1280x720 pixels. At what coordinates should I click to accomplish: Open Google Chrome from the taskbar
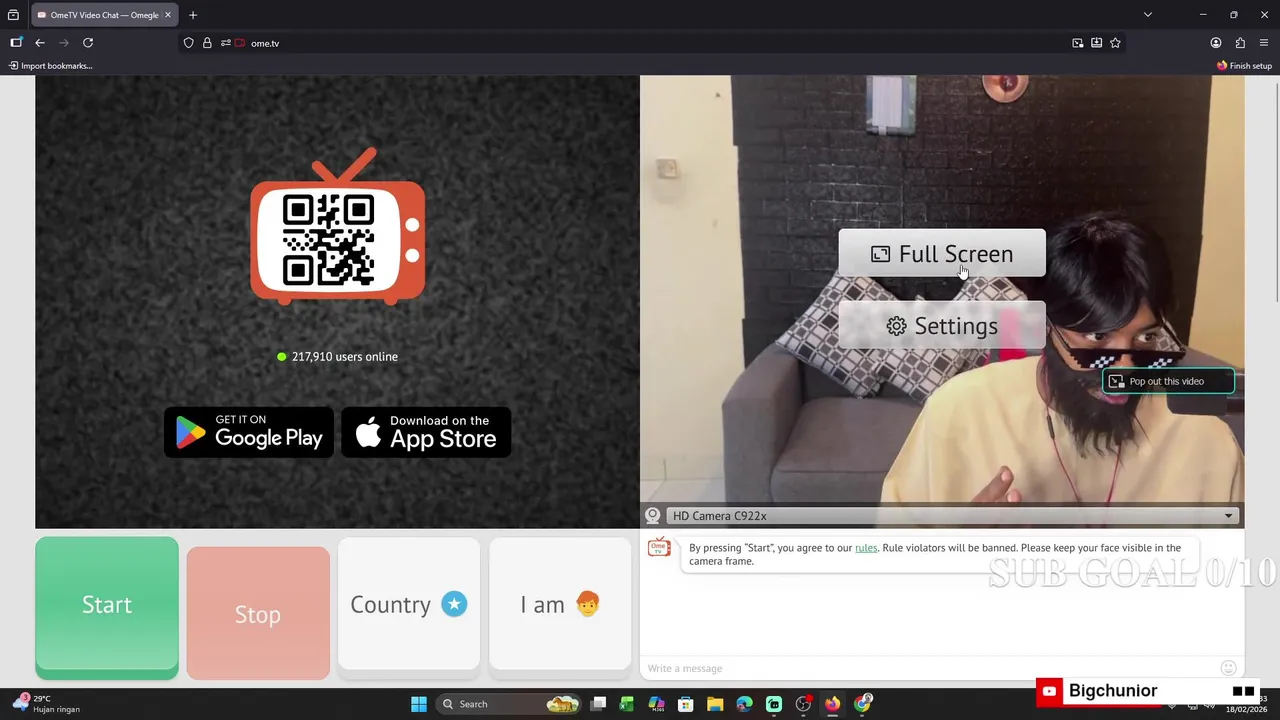pos(862,704)
